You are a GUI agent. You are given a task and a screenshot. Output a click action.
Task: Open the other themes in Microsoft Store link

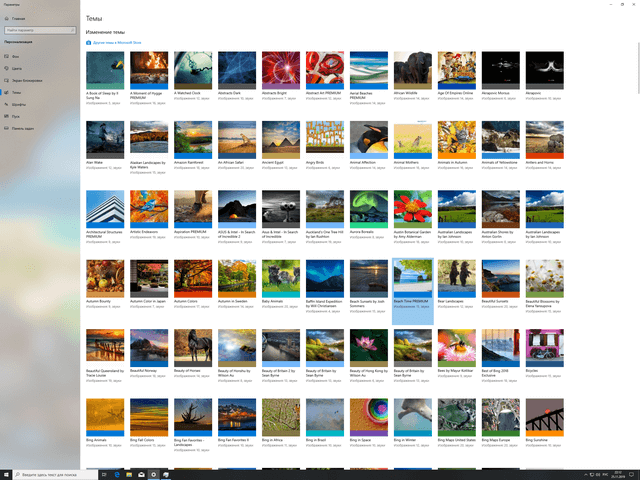117,42
